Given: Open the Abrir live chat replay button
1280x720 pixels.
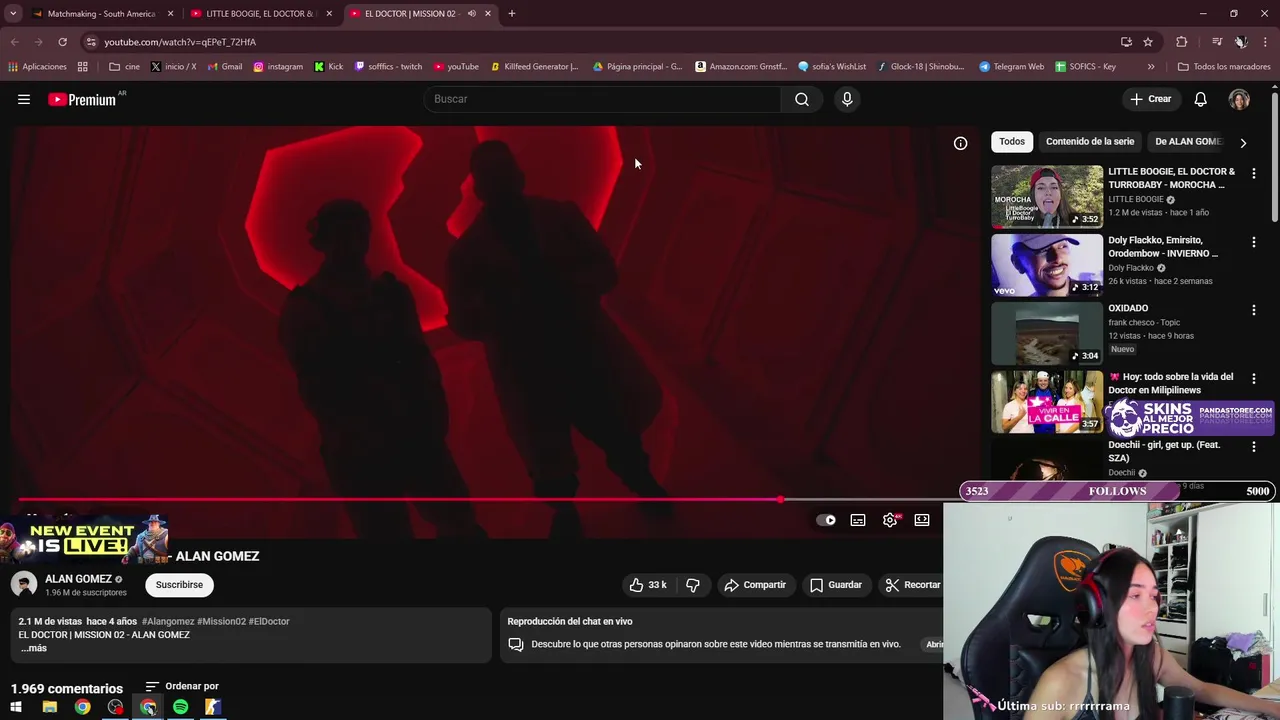Looking at the screenshot, I should point(935,644).
